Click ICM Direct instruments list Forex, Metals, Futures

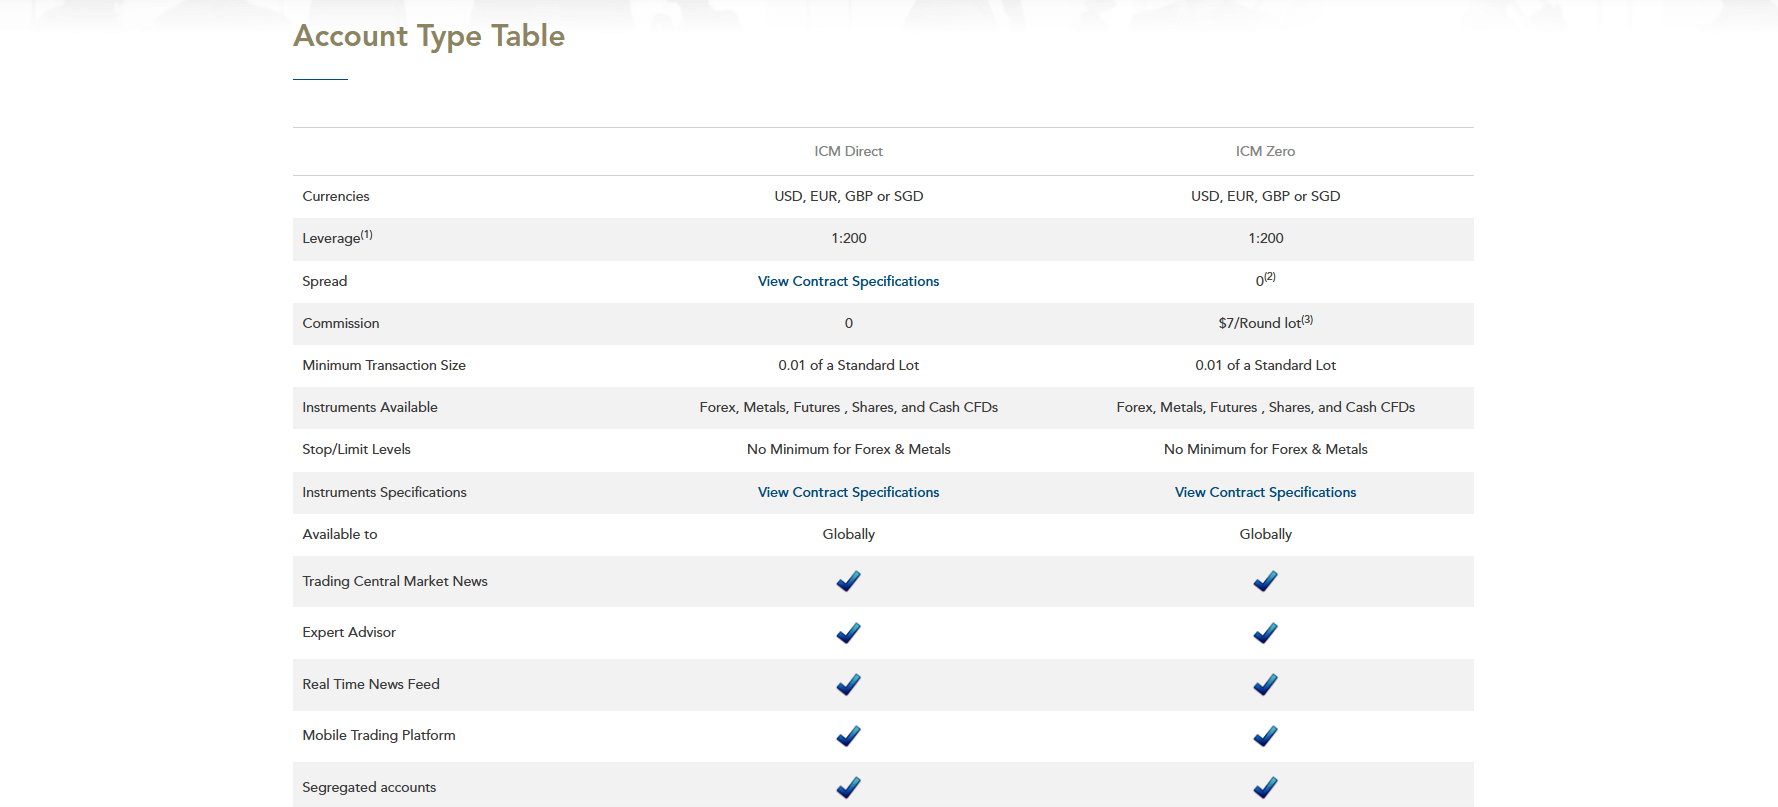pyautogui.click(x=848, y=407)
